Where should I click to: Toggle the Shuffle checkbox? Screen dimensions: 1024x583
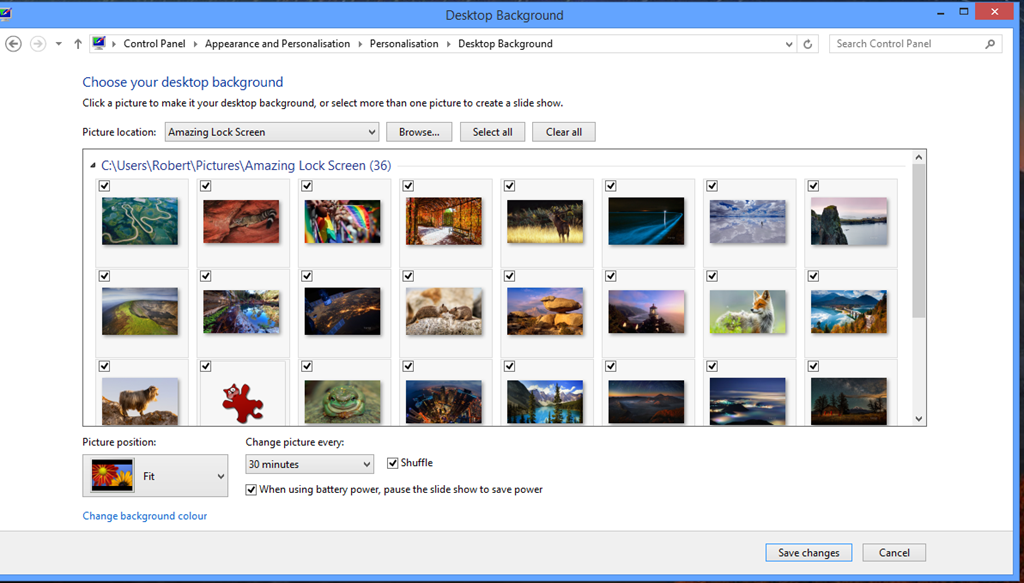click(392, 463)
